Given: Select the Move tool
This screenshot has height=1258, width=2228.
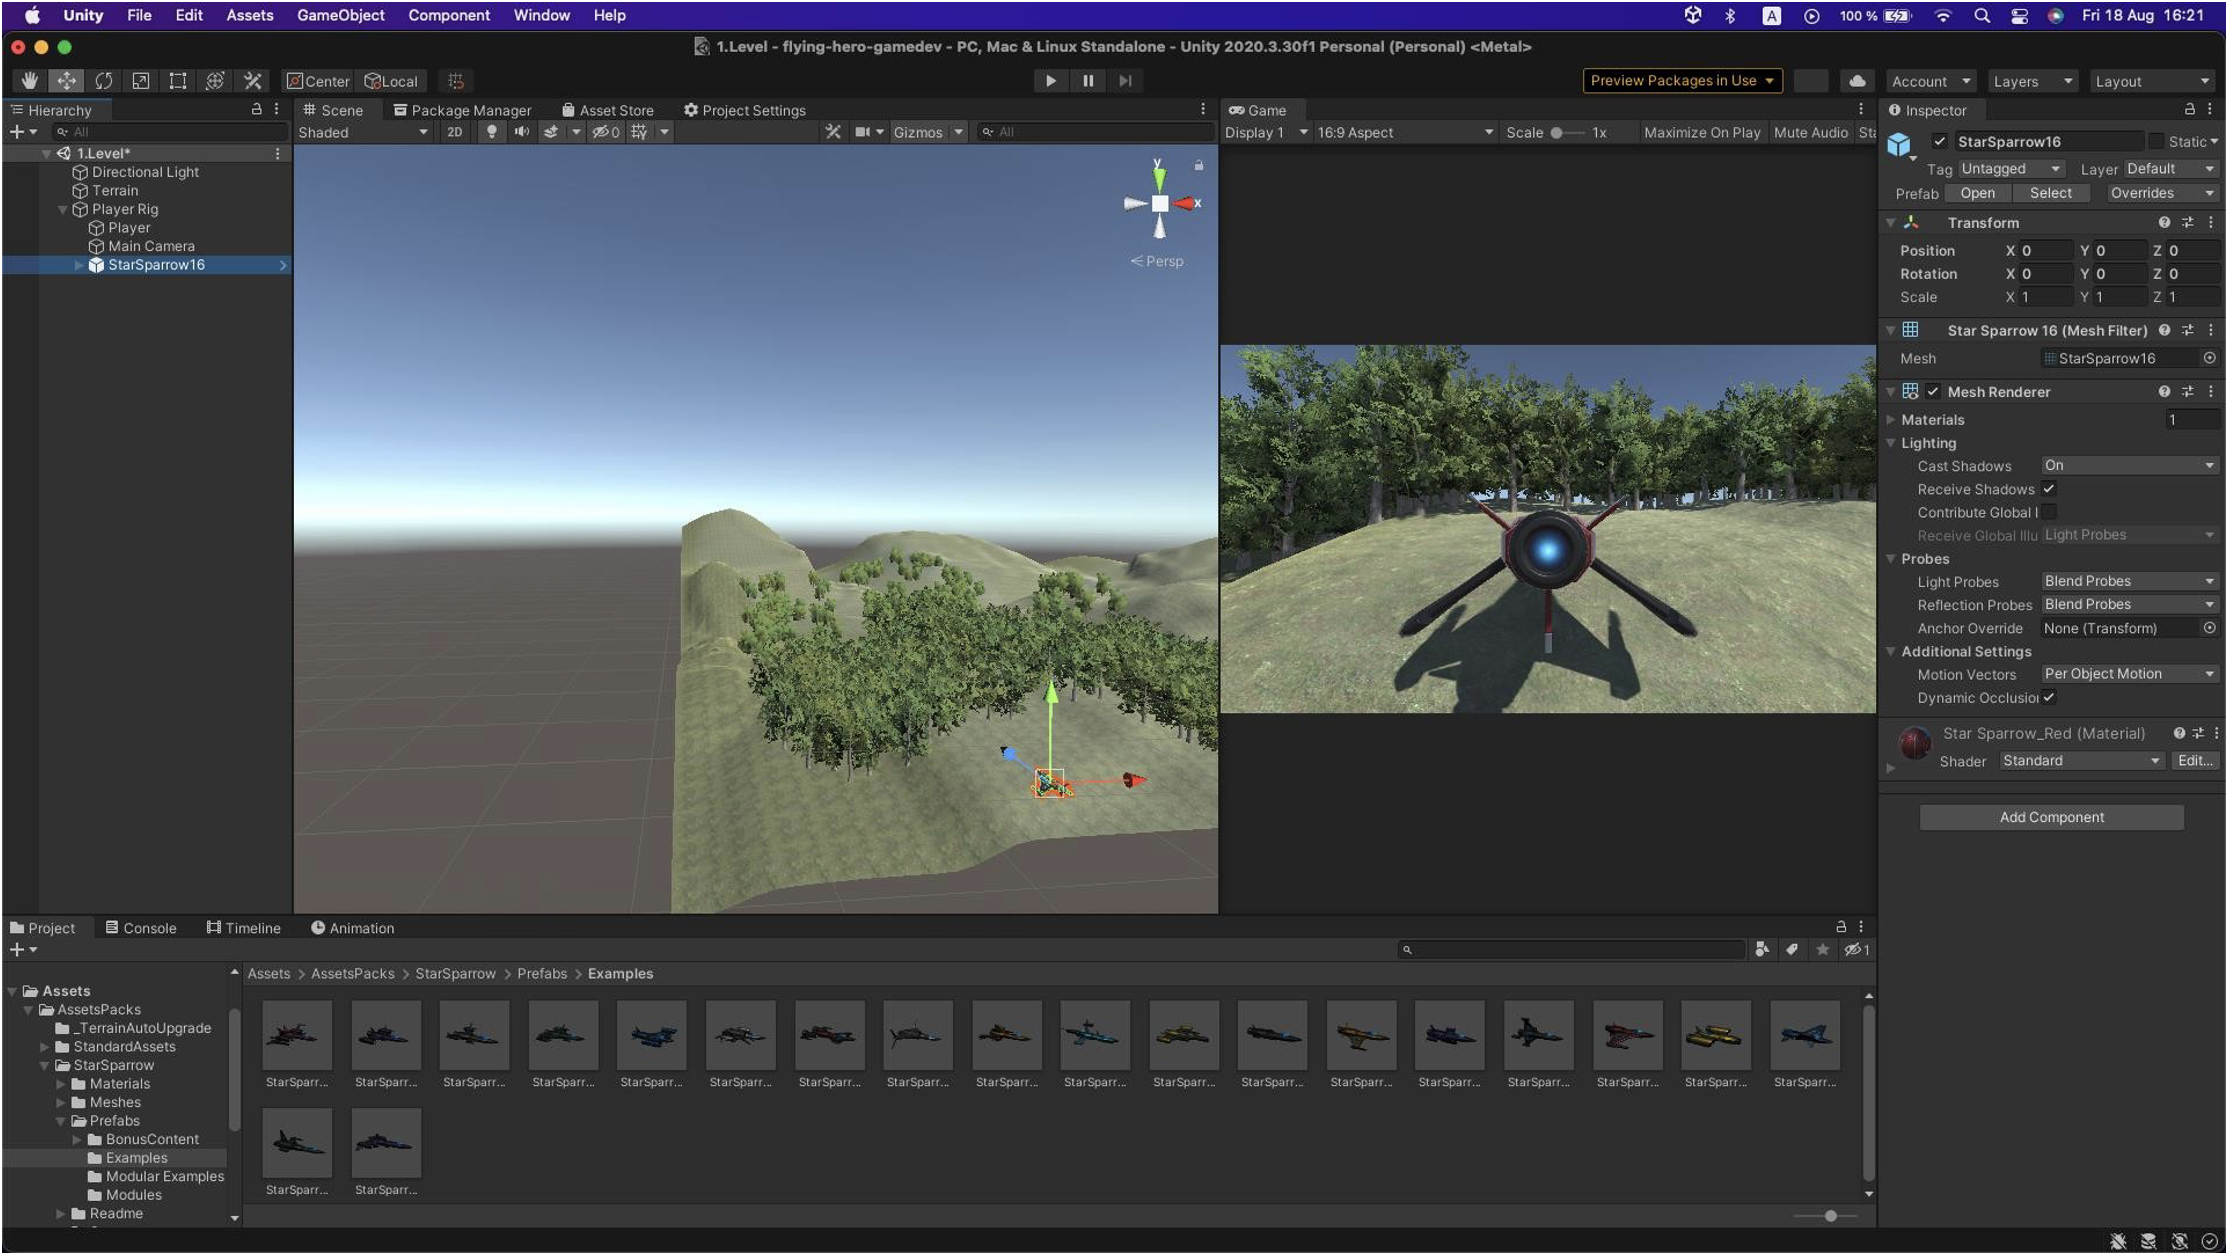Looking at the screenshot, I should point(66,81).
